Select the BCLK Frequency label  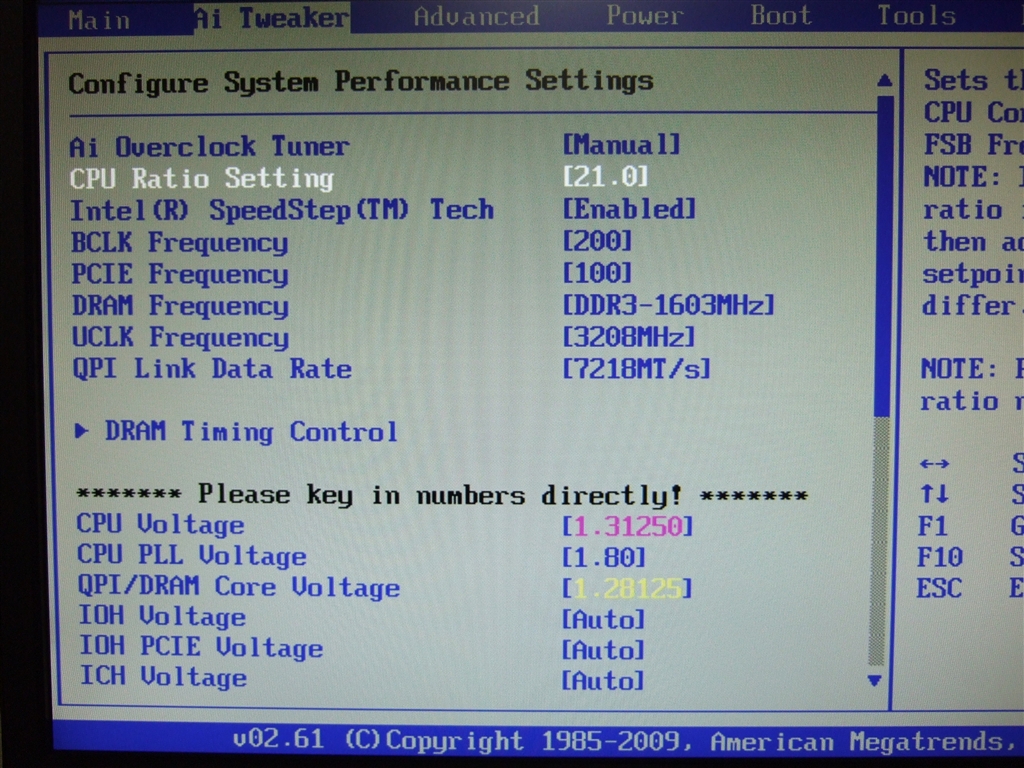tap(180, 243)
